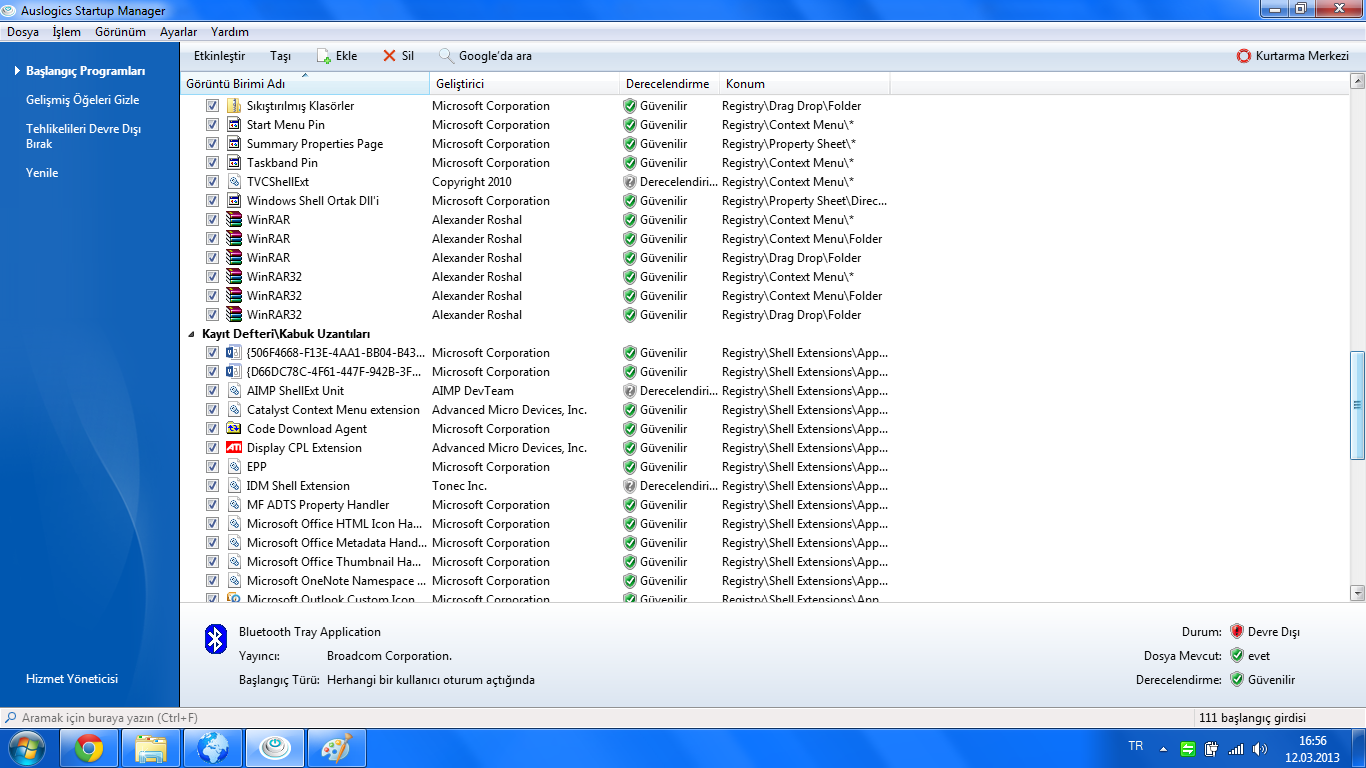
Task: Open the Yardım menu
Action: [230, 32]
